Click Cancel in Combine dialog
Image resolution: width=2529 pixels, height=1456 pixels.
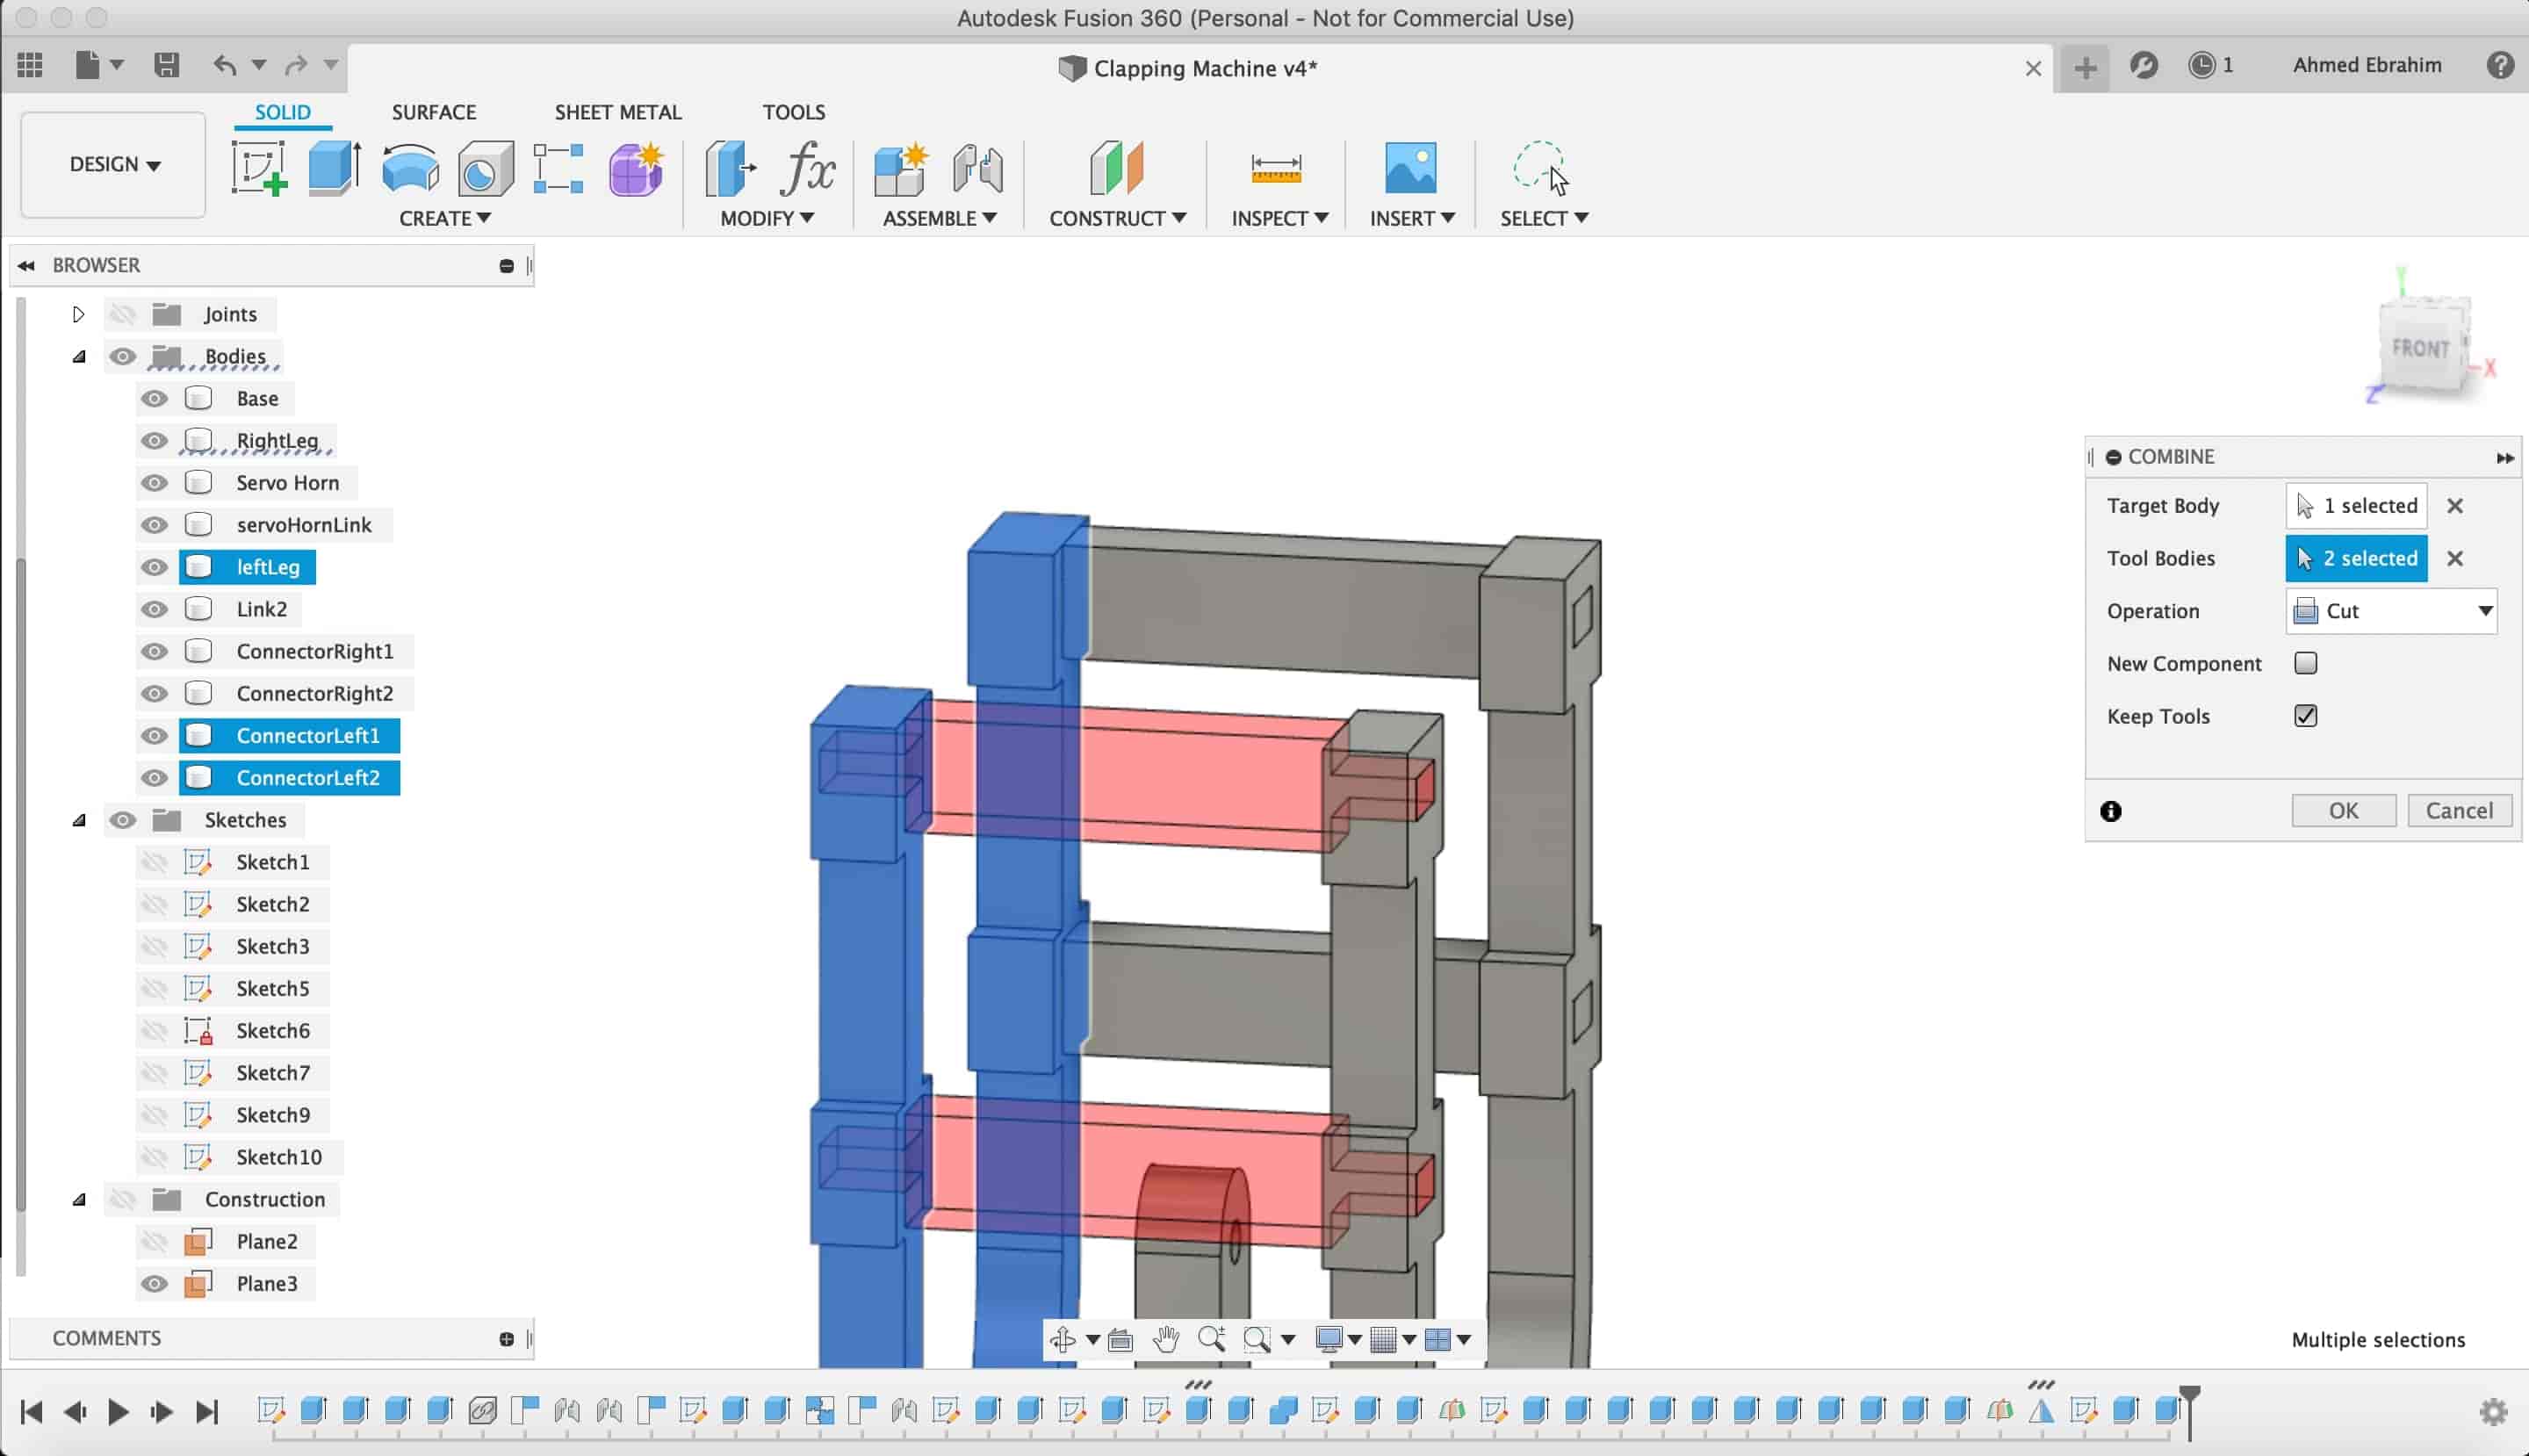2459,811
